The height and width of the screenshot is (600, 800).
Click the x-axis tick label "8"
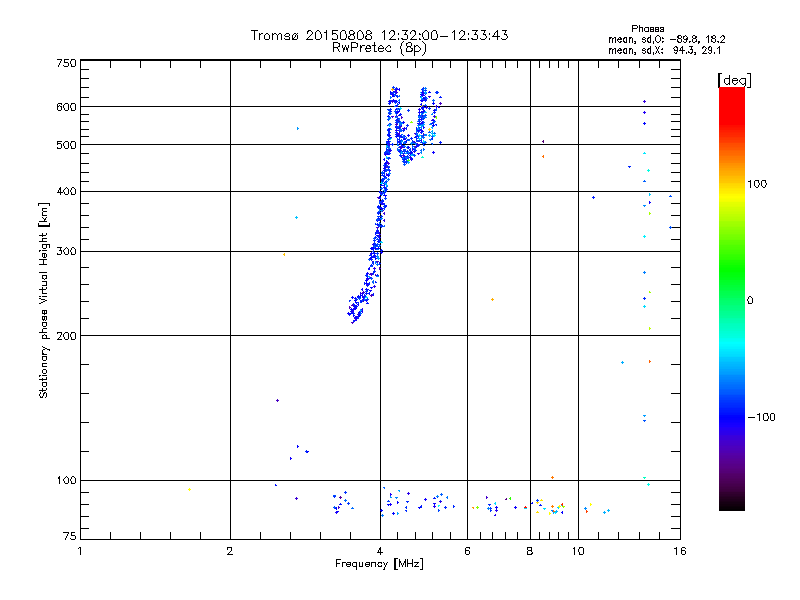tap(530, 551)
